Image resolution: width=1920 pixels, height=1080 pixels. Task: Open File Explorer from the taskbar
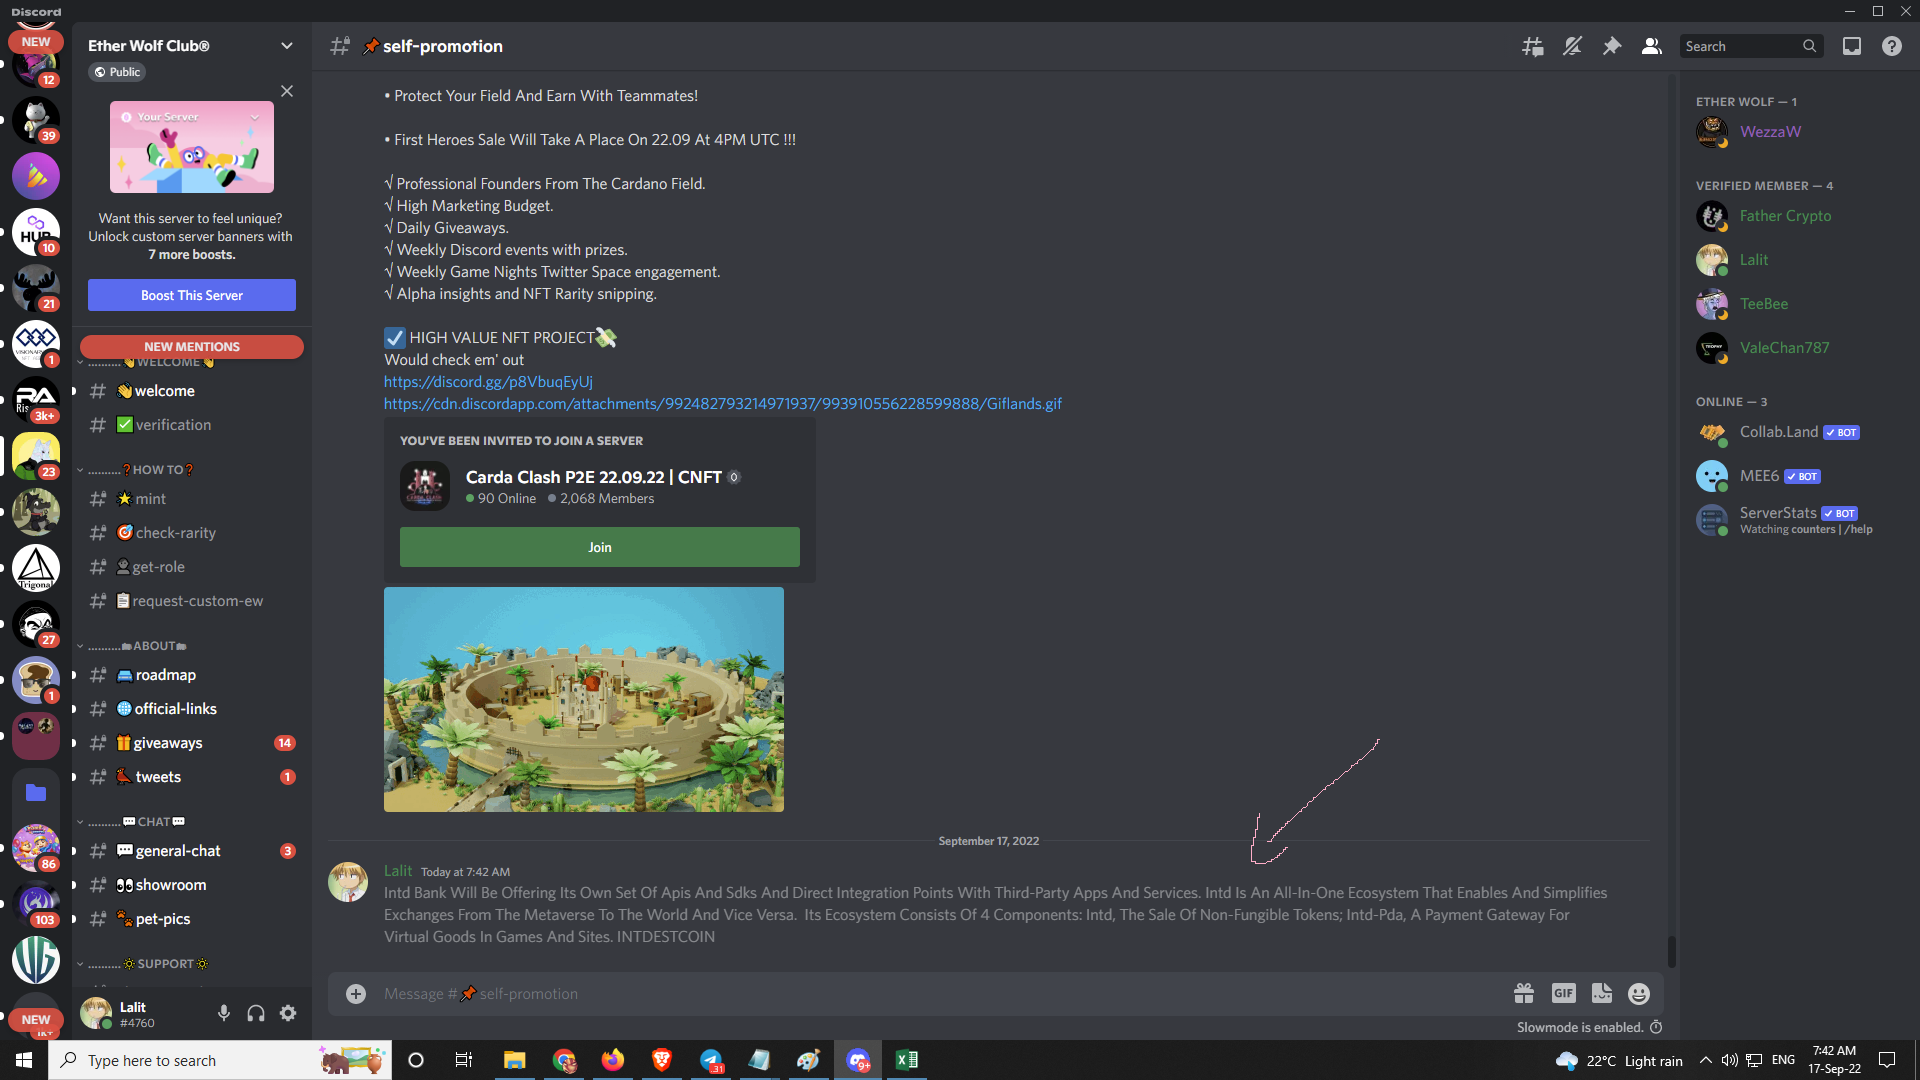[x=514, y=1060]
